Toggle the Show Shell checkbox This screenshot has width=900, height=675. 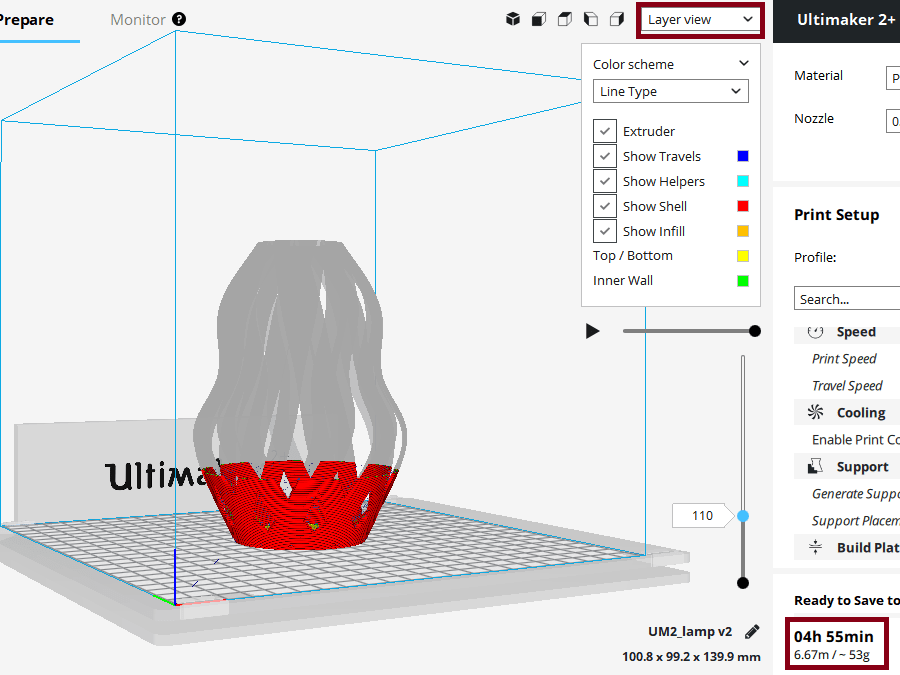(605, 206)
